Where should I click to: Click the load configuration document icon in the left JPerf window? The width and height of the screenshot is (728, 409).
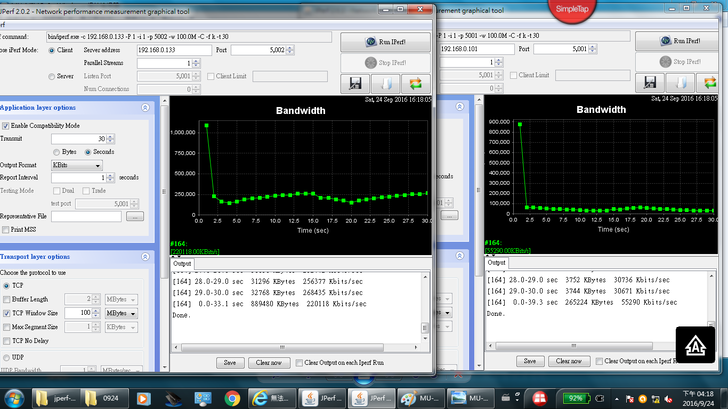[384, 83]
